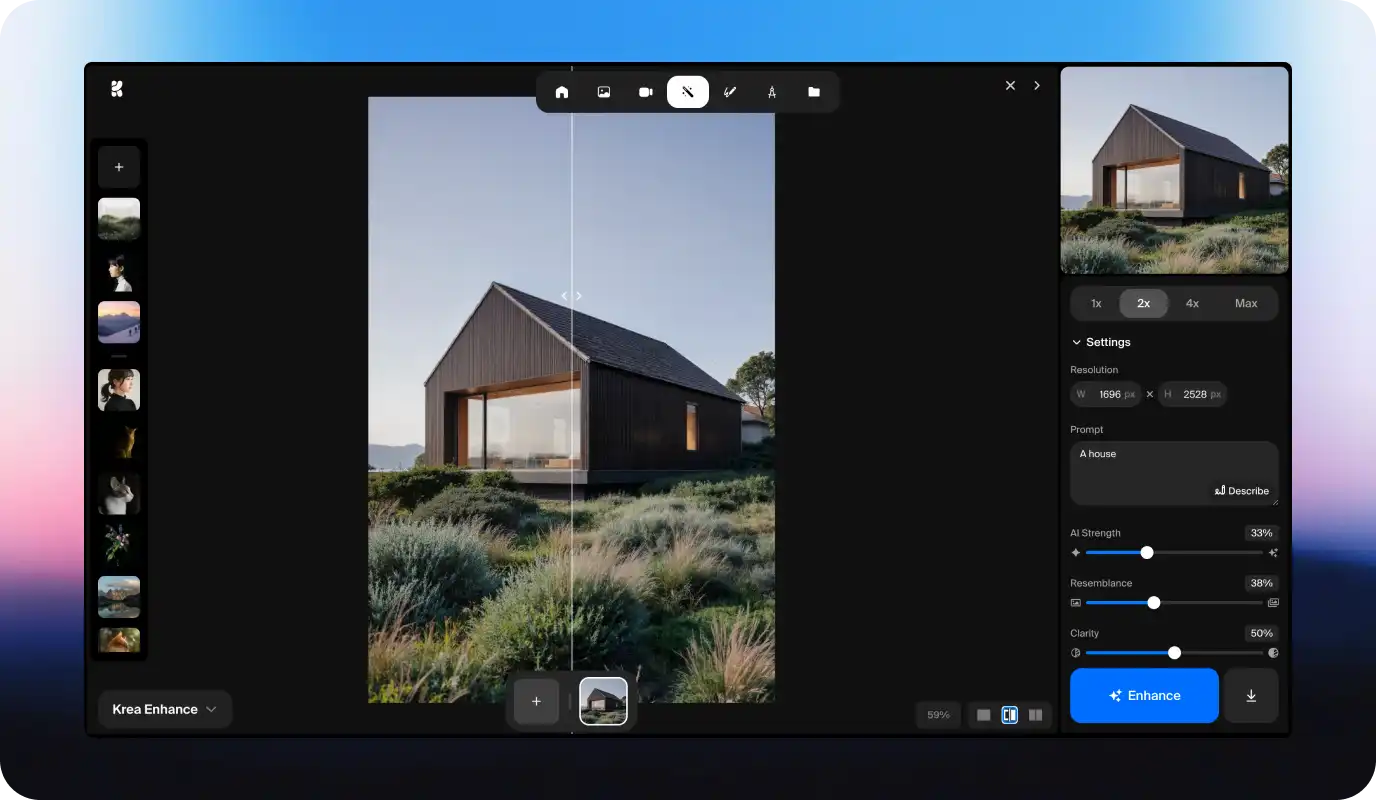Screen dimensions: 1376x800
Task: Switch to single image view mode
Action: [x=984, y=715]
